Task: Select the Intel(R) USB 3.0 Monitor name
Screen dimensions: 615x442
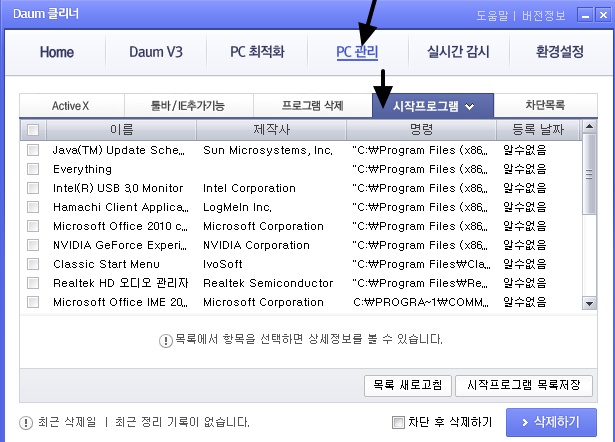Action: pos(118,188)
